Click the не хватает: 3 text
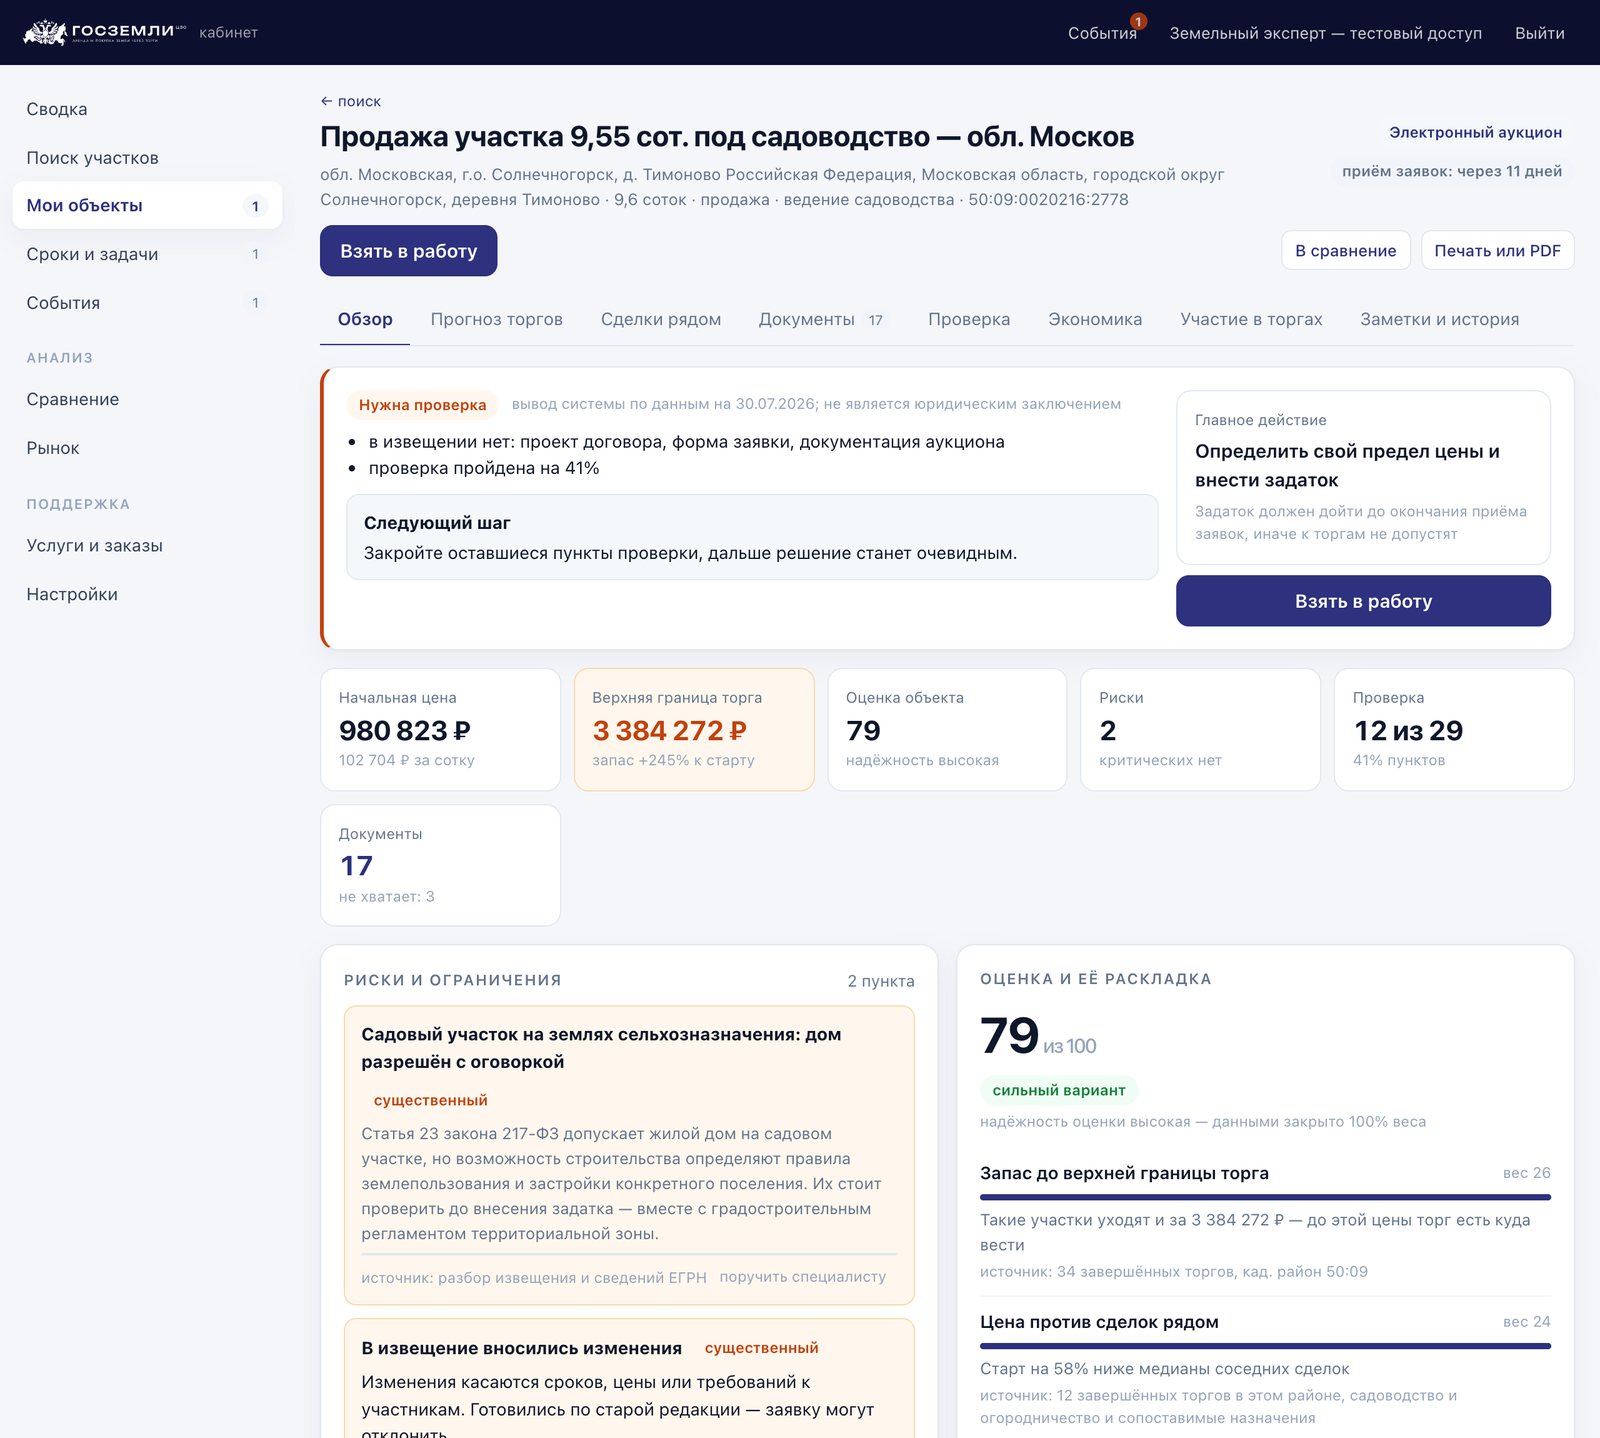1600x1438 pixels. click(x=386, y=896)
